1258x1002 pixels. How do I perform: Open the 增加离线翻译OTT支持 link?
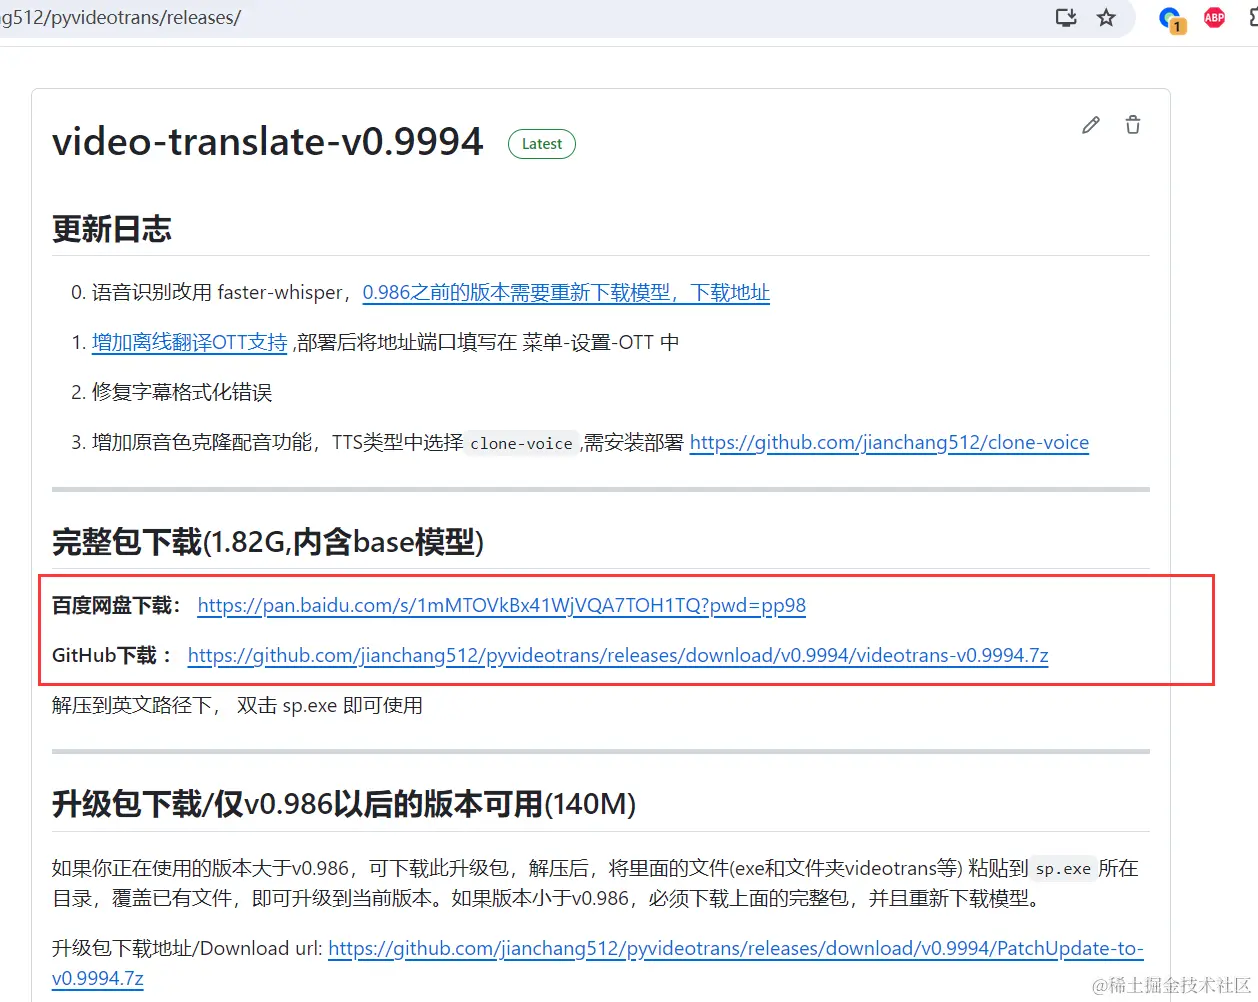[x=189, y=341]
